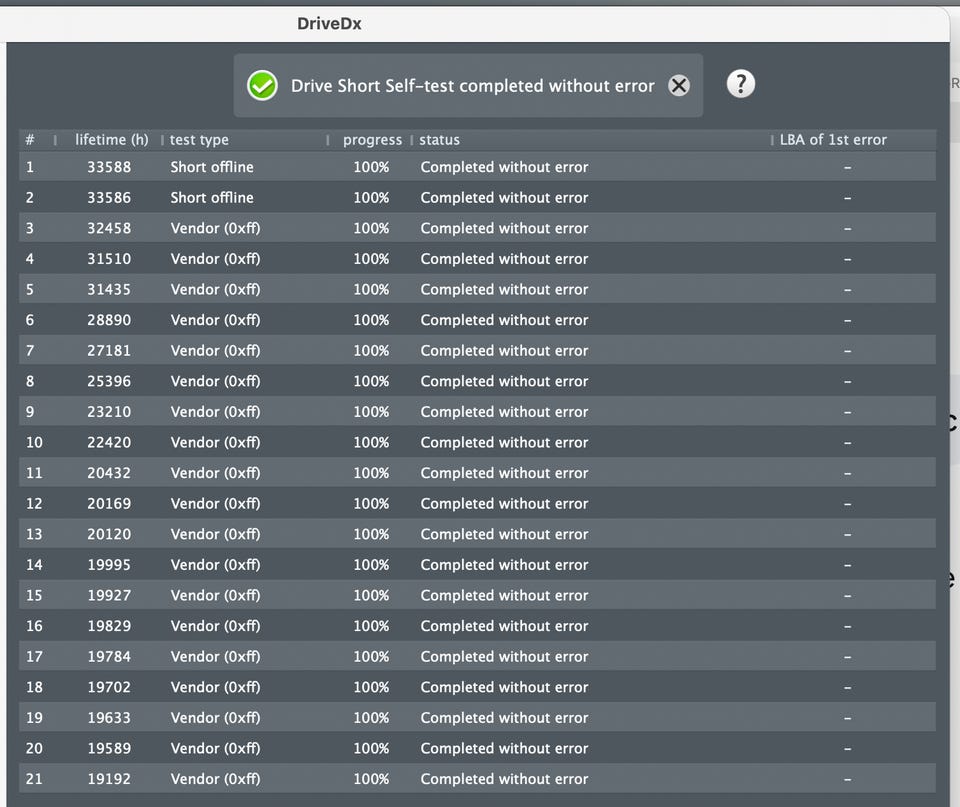Sort by the status column header
The height and width of the screenshot is (807, 960).
439,140
